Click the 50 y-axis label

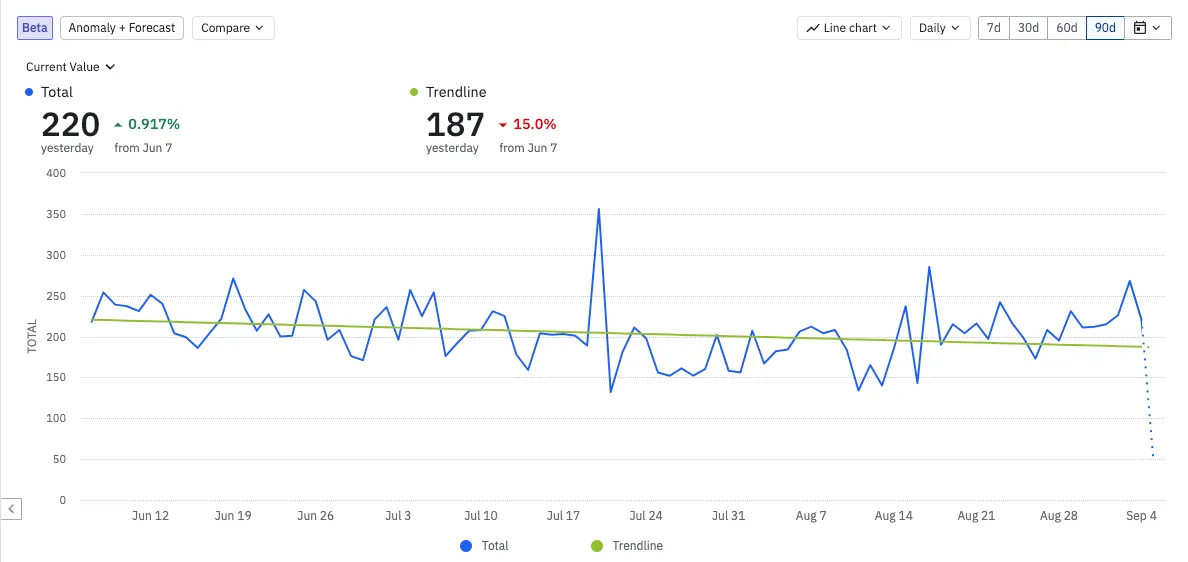[x=61, y=459]
